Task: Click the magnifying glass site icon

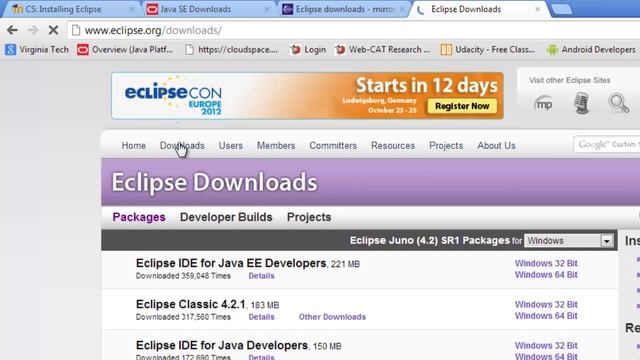Action: [x=618, y=103]
